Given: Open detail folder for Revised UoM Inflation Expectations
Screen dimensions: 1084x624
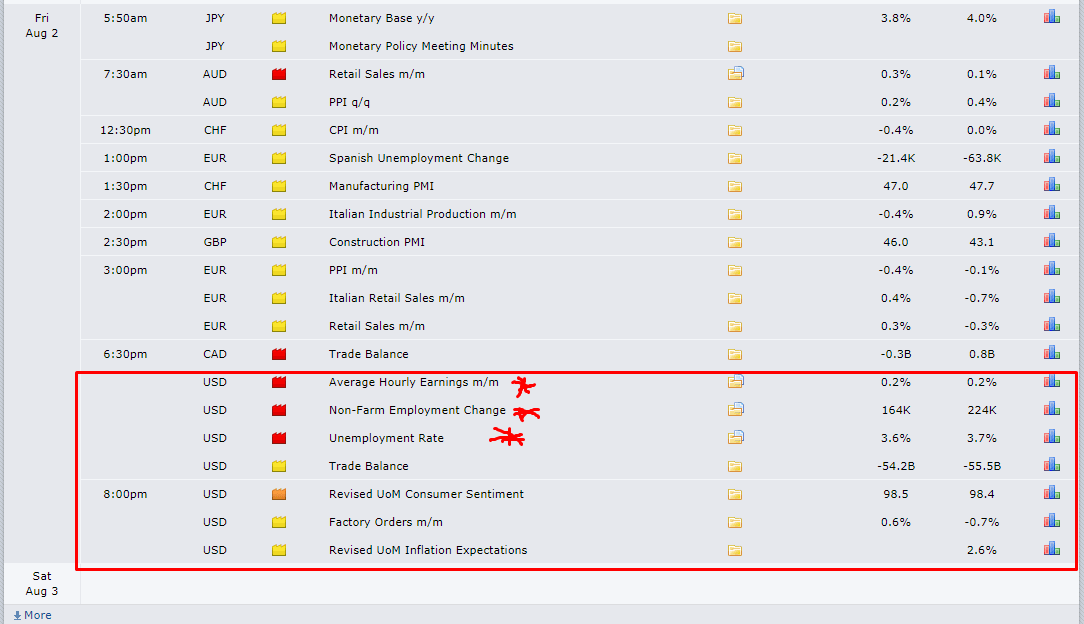Looking at the screenshot, I should tap(735, 551).
